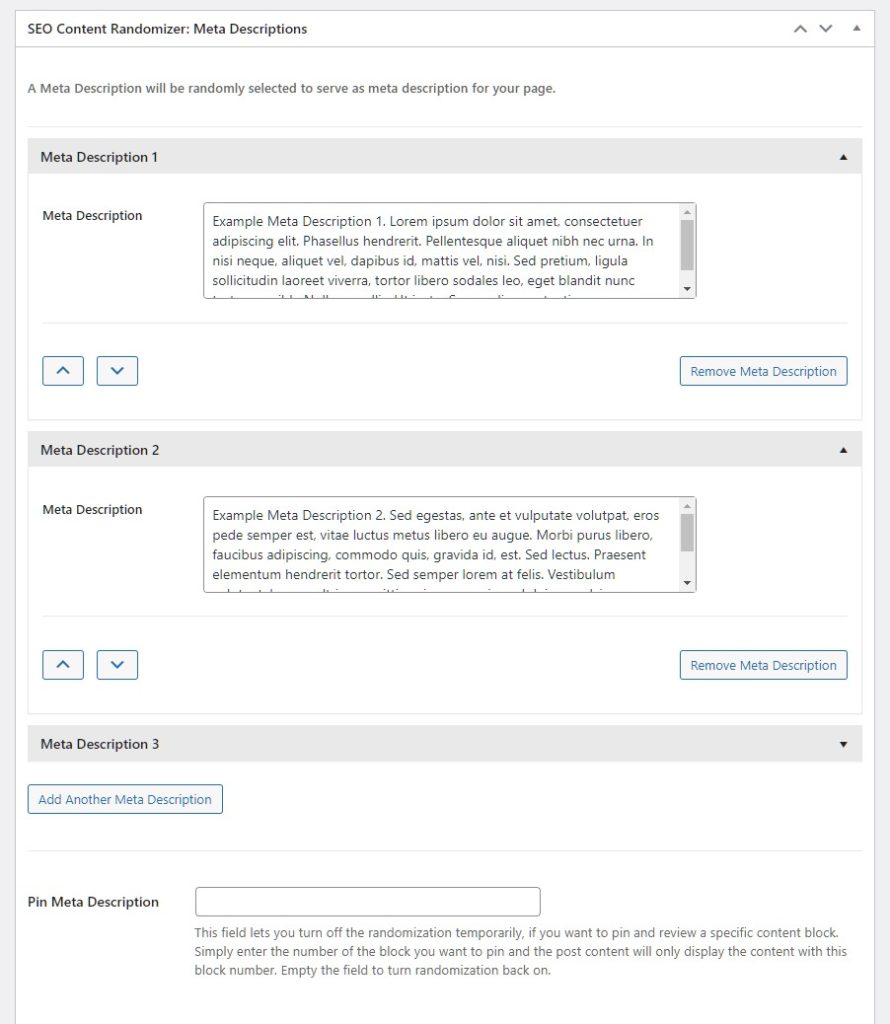Click metabox move-up chevron in header
890x1024 pixels.
pos(799,29)
